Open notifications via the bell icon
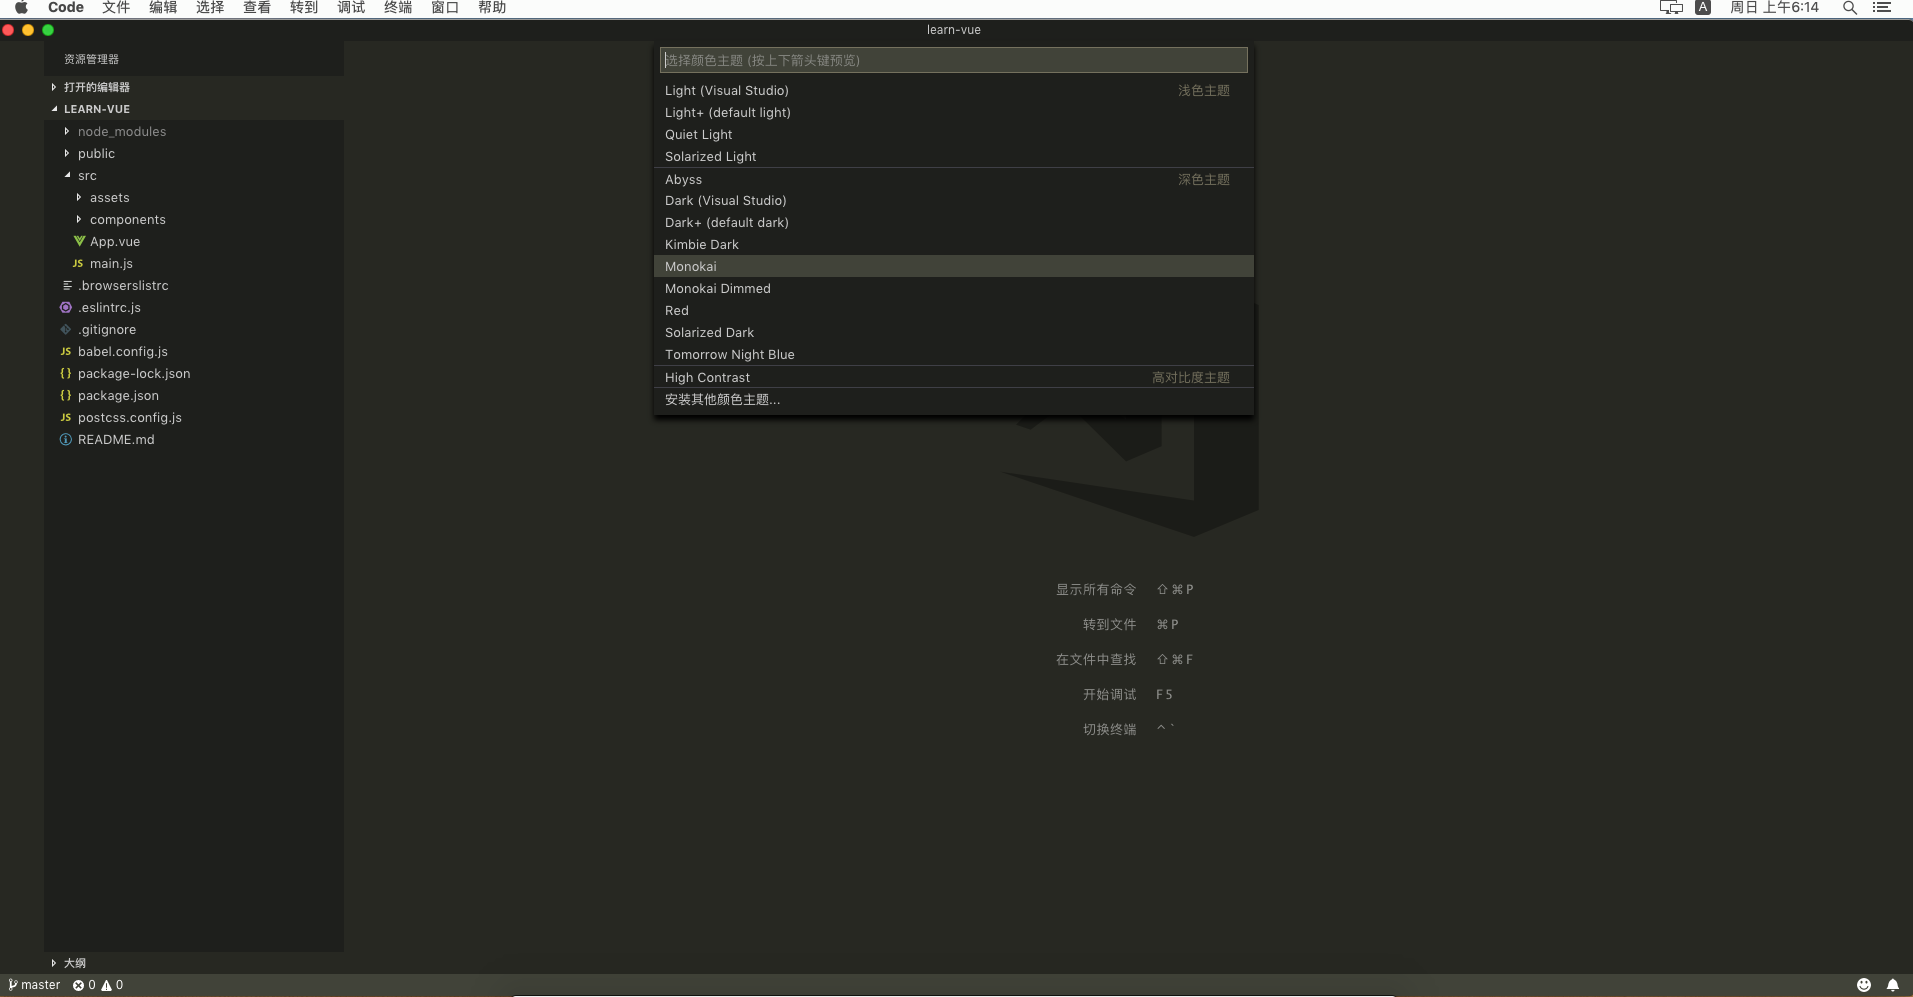The height and width of the screenshot is (997, 1913). click(1893, 985)
